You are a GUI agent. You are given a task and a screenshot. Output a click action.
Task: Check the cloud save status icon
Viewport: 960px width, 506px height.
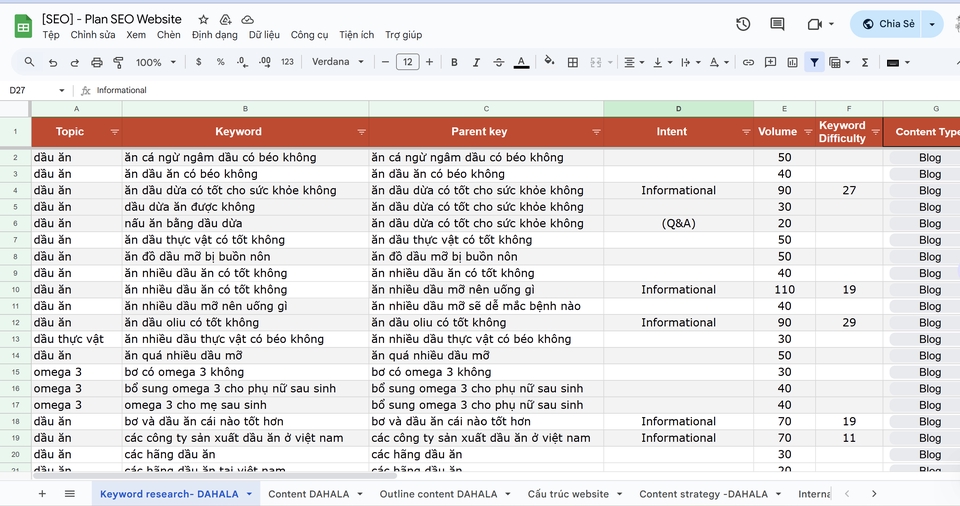(247, 20)
